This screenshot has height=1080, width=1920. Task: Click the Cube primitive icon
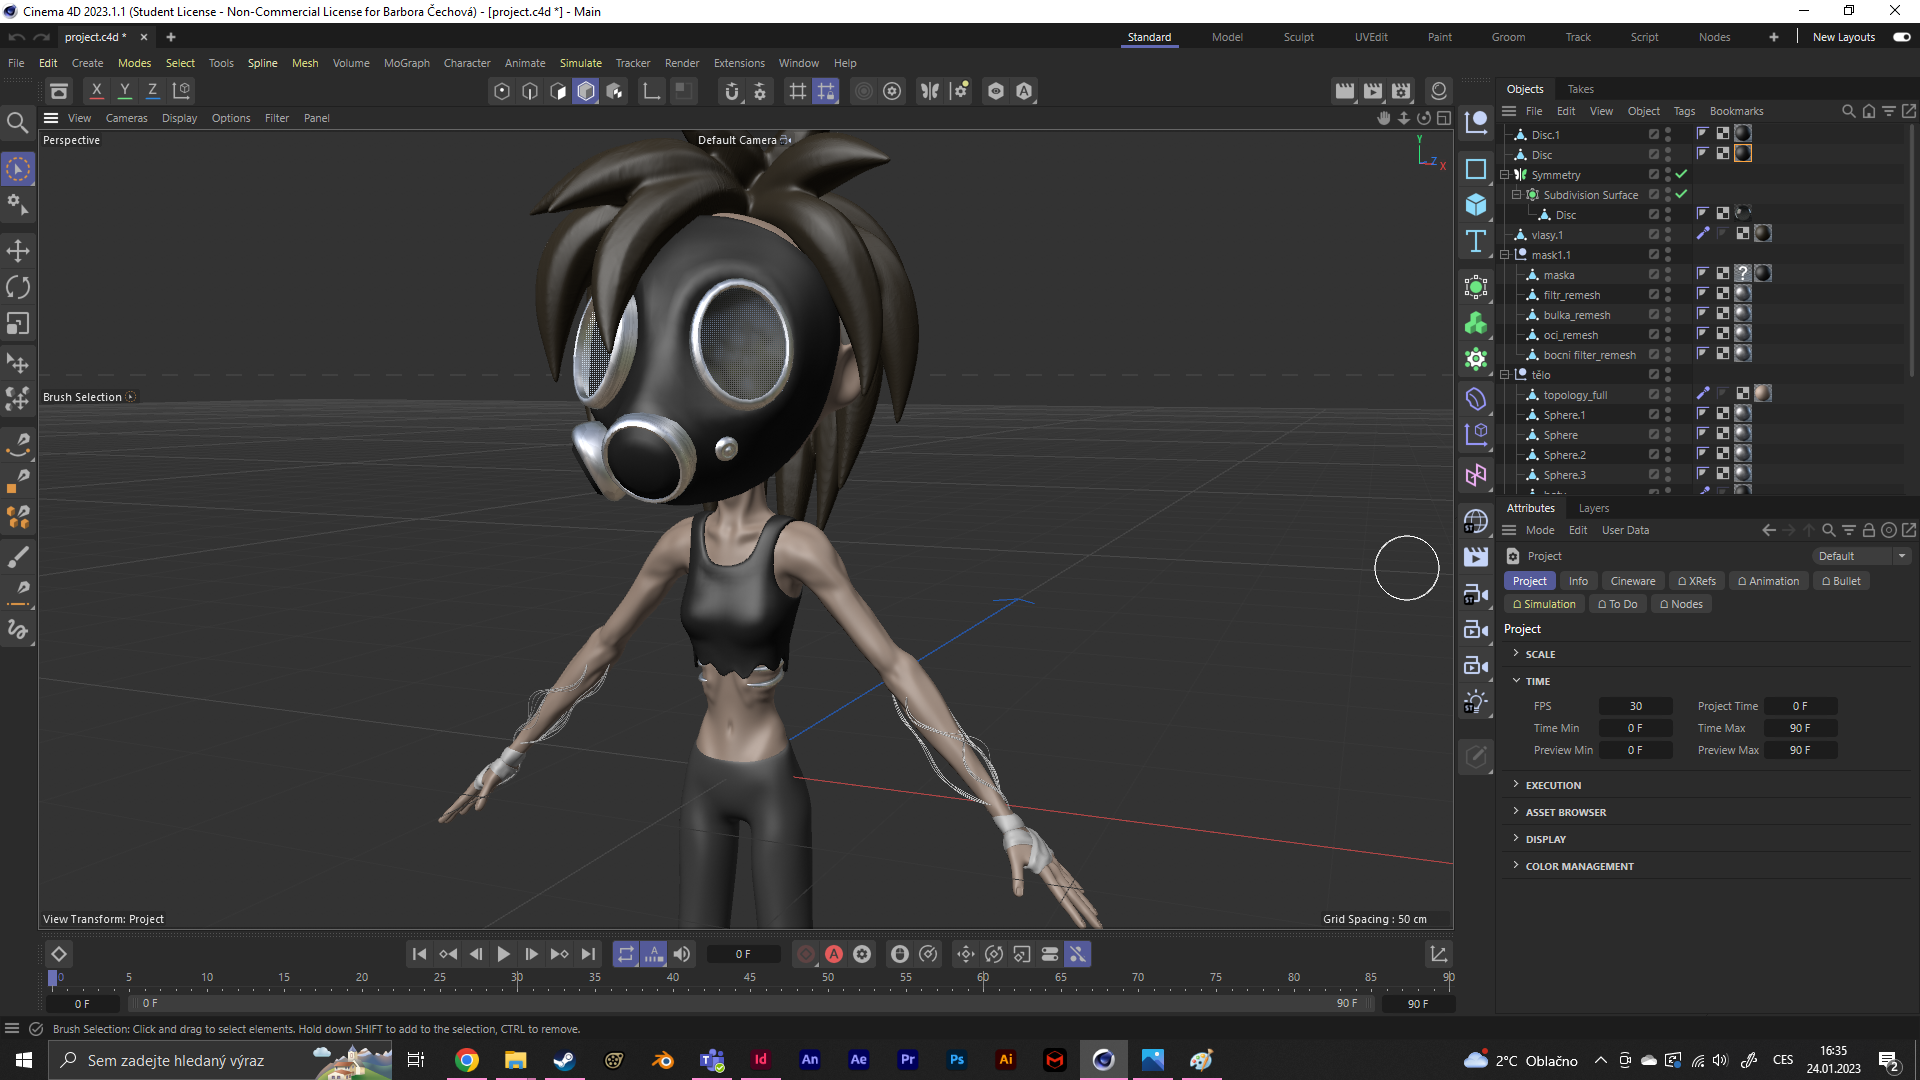1476,205
